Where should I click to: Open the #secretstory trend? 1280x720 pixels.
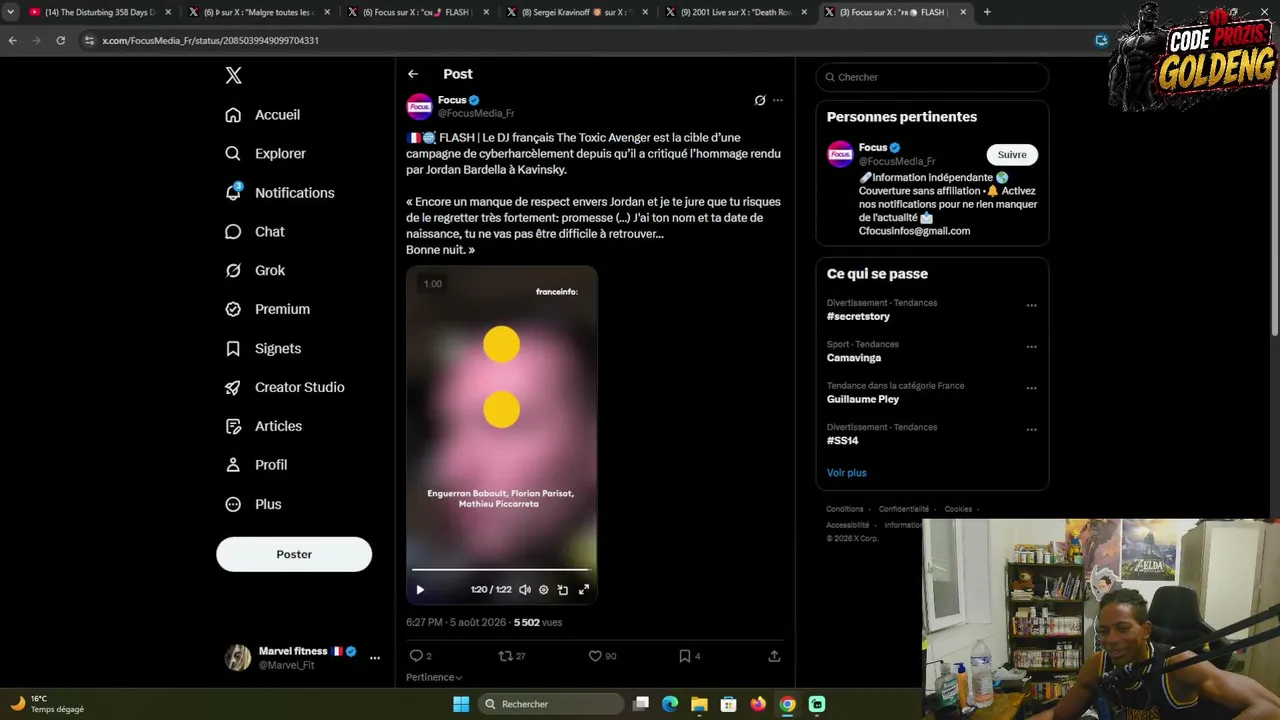[x=858, y=317]
